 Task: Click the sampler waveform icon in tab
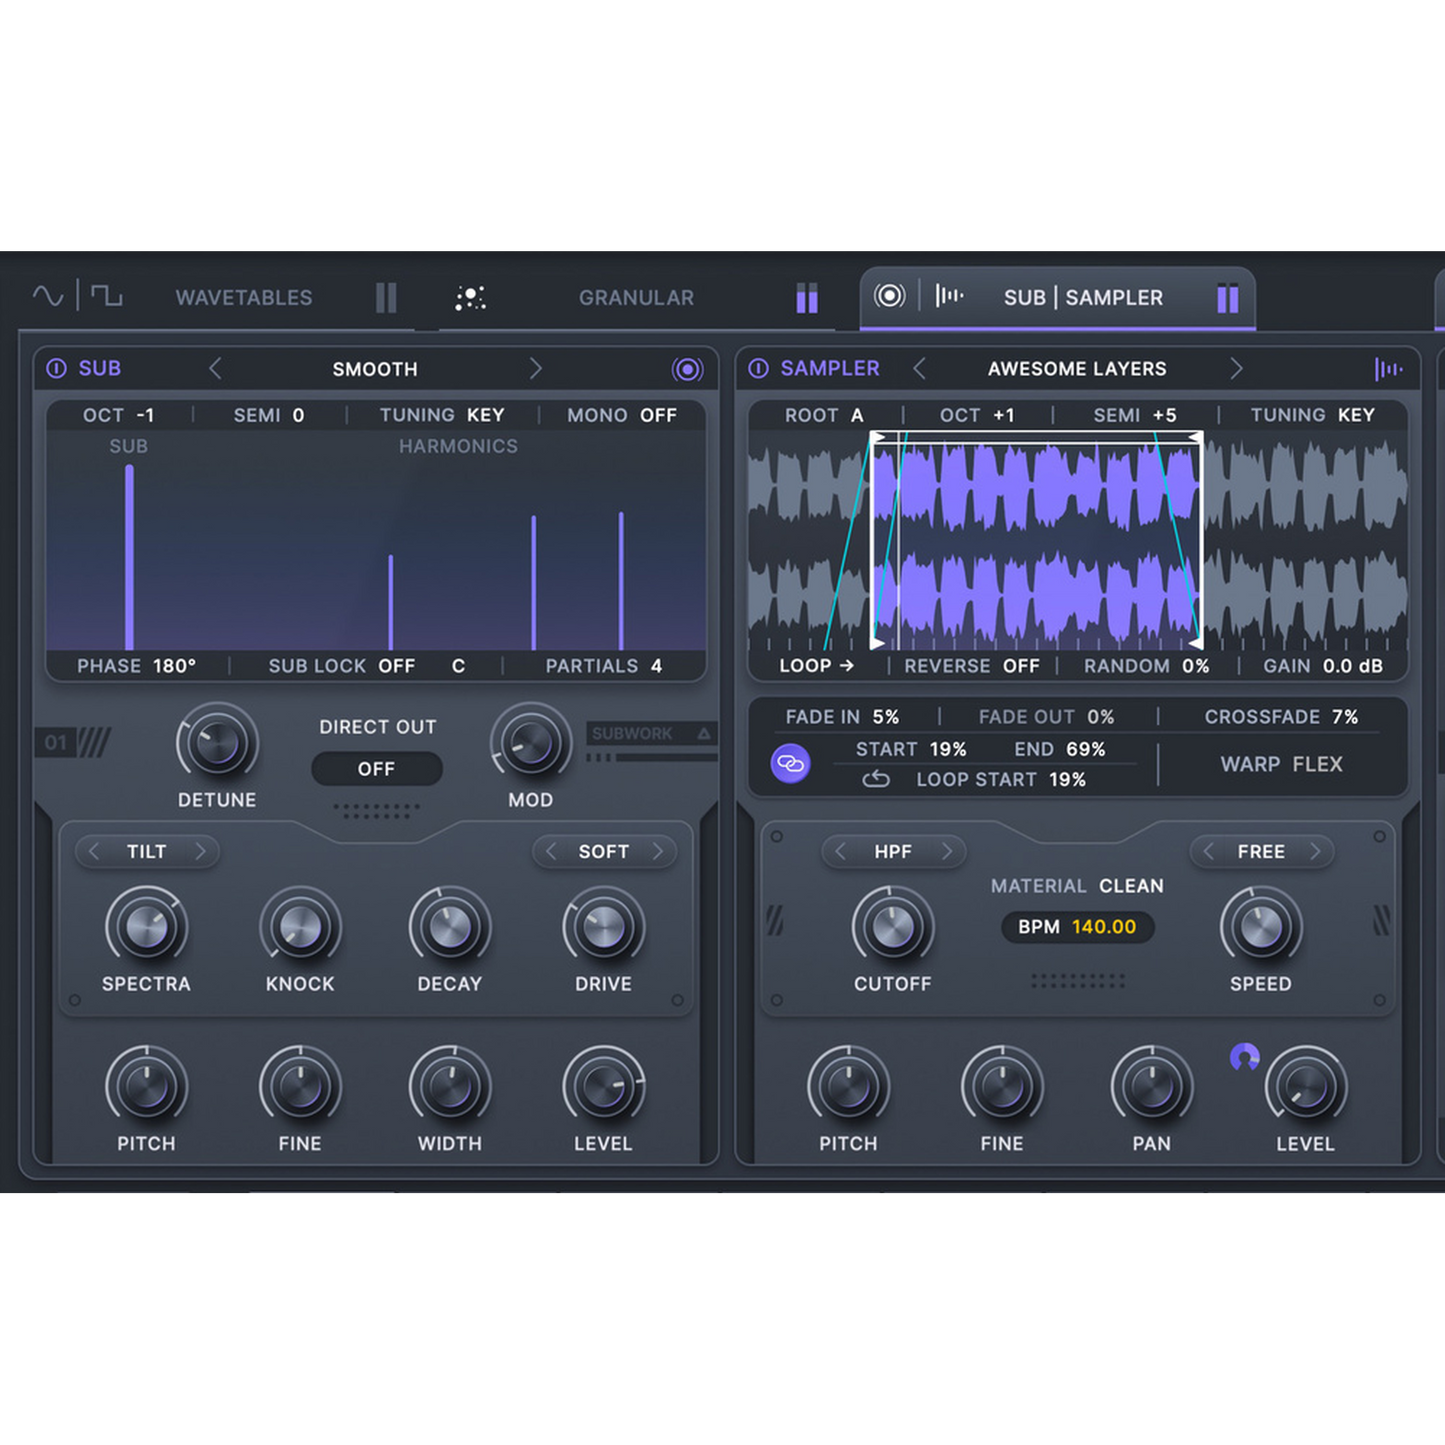948,296
